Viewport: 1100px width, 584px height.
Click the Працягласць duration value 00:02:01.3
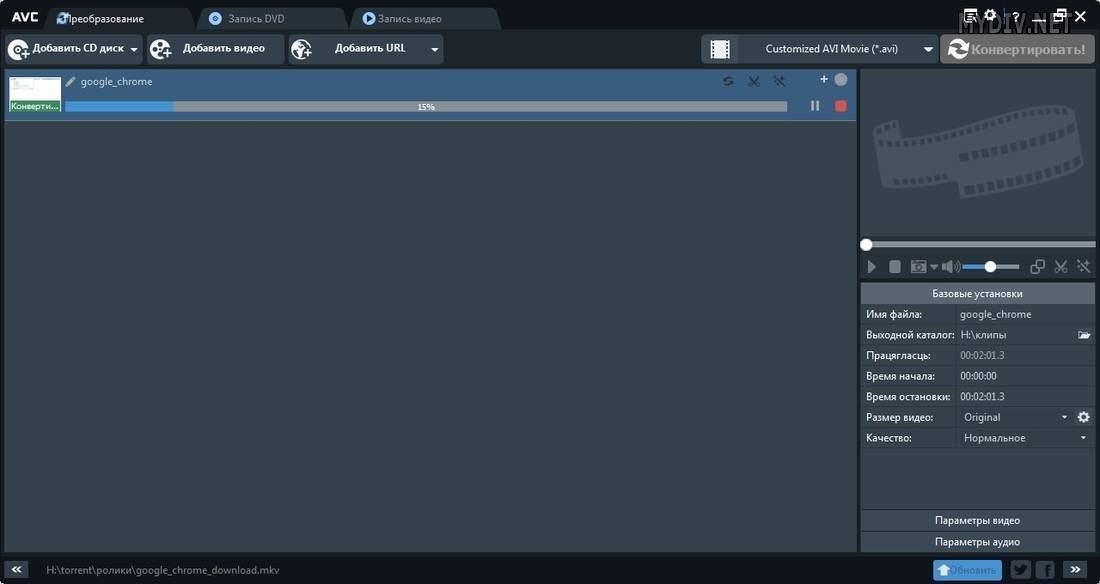pyautogui.click(x=982, y=355)
